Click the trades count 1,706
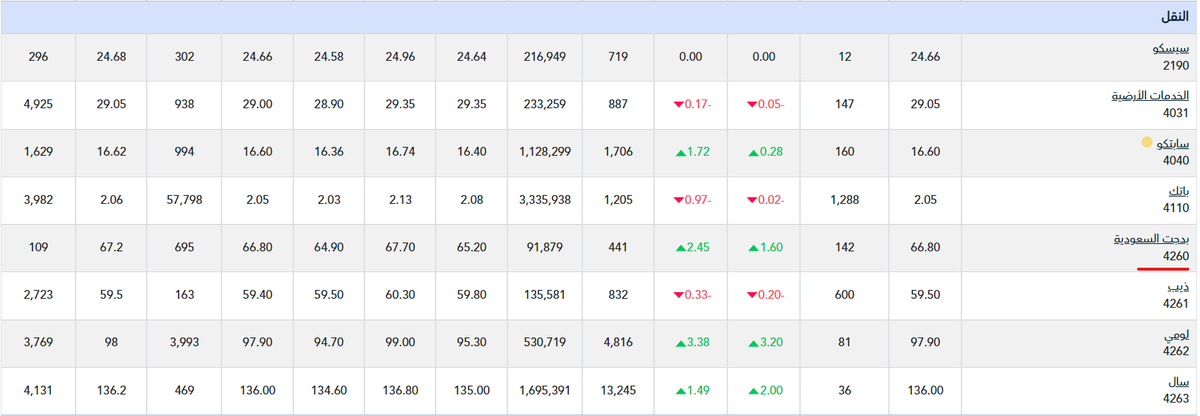The width and height of the screenshot is (1200, 416). click(617, 153)
